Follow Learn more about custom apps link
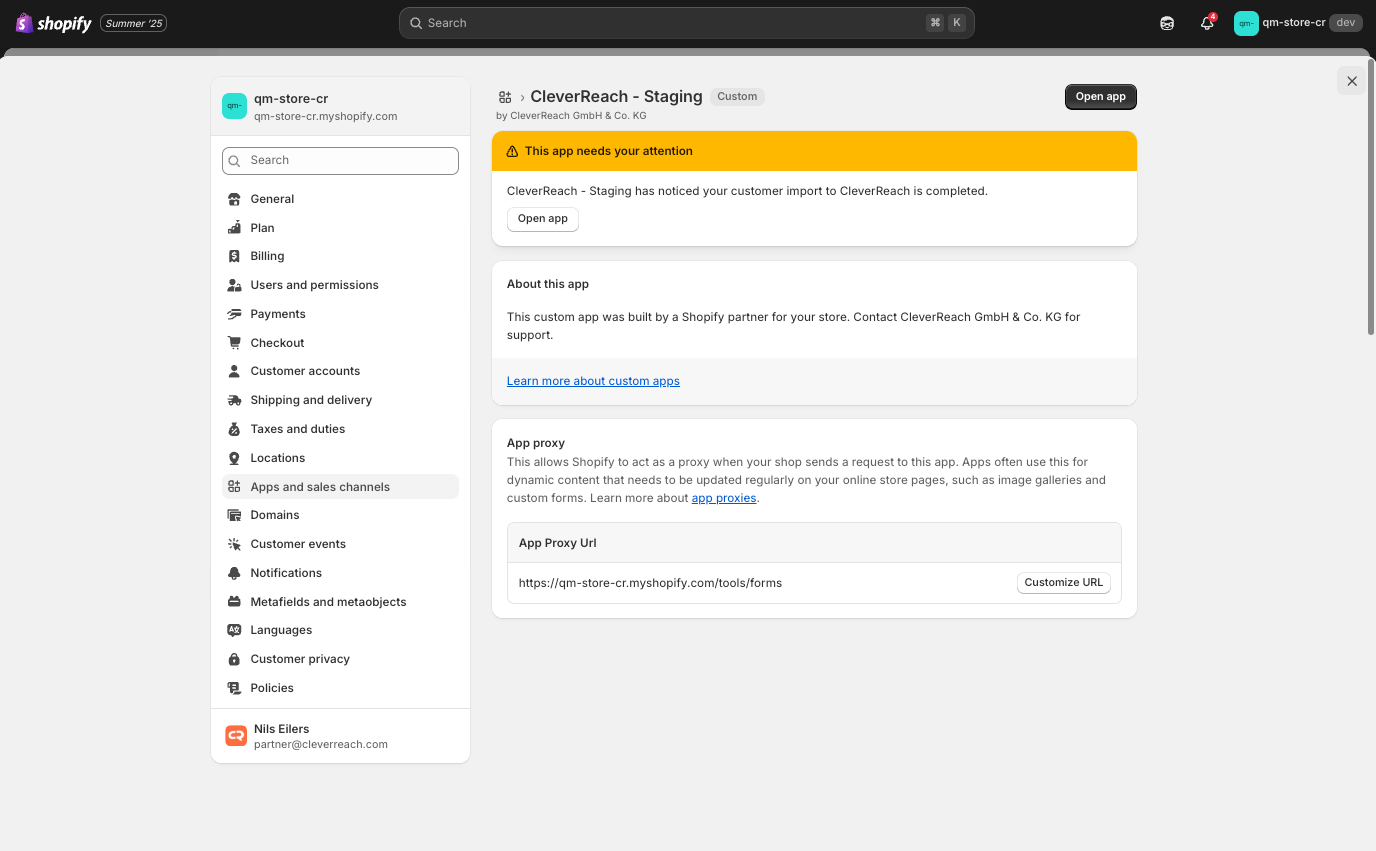This screenshot has width=1376, height=851. click(593, 381)
